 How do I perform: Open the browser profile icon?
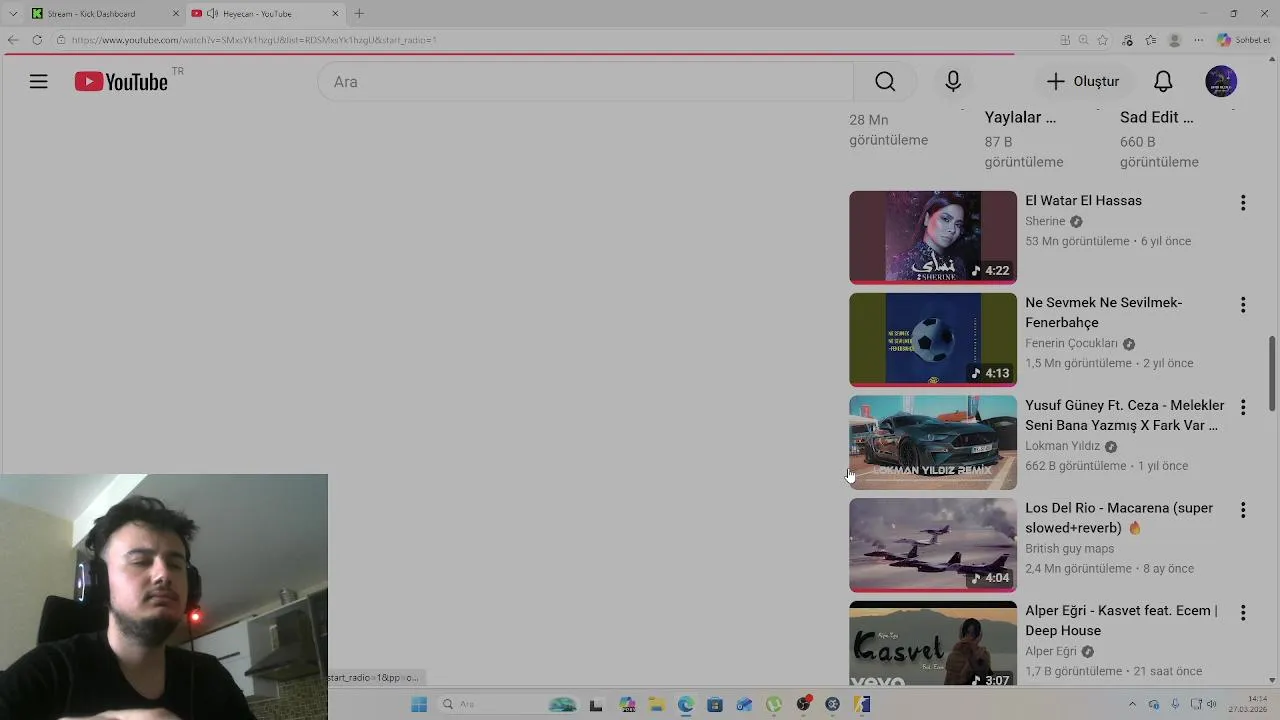(x=1175, y=40)
